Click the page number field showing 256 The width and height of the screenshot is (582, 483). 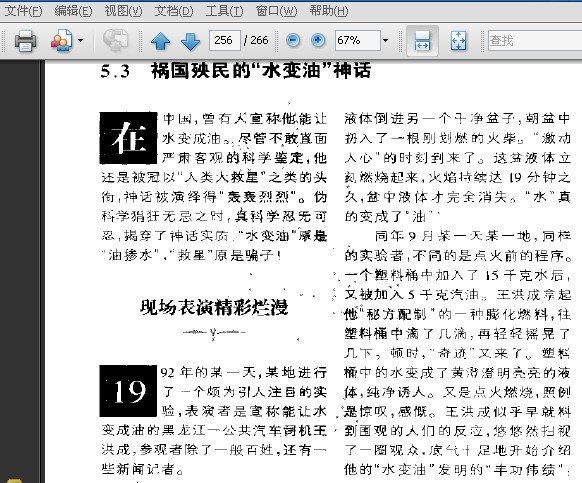(225, 40)
